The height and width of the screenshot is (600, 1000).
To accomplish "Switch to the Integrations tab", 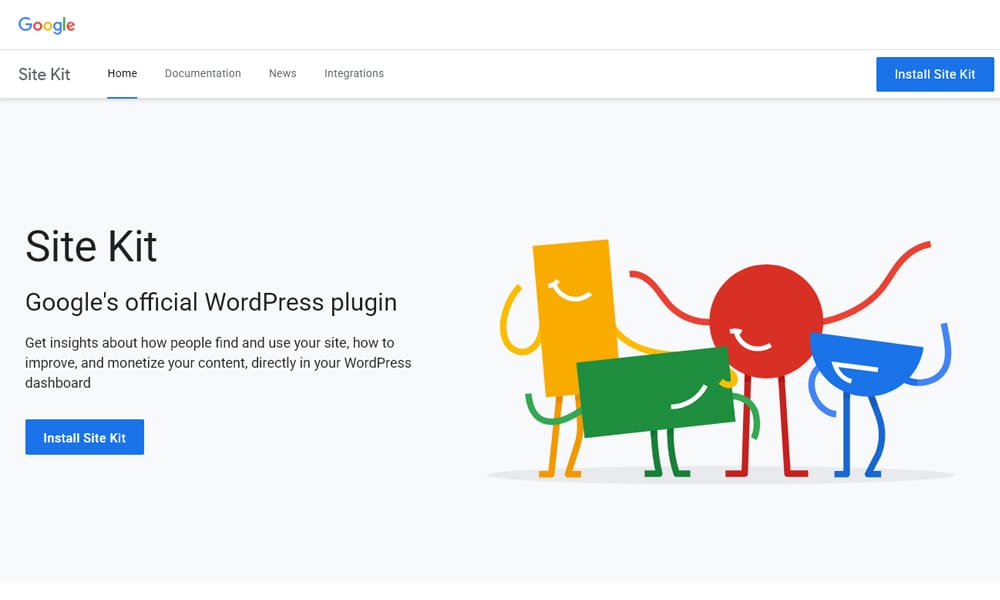I will click(354, 73).
